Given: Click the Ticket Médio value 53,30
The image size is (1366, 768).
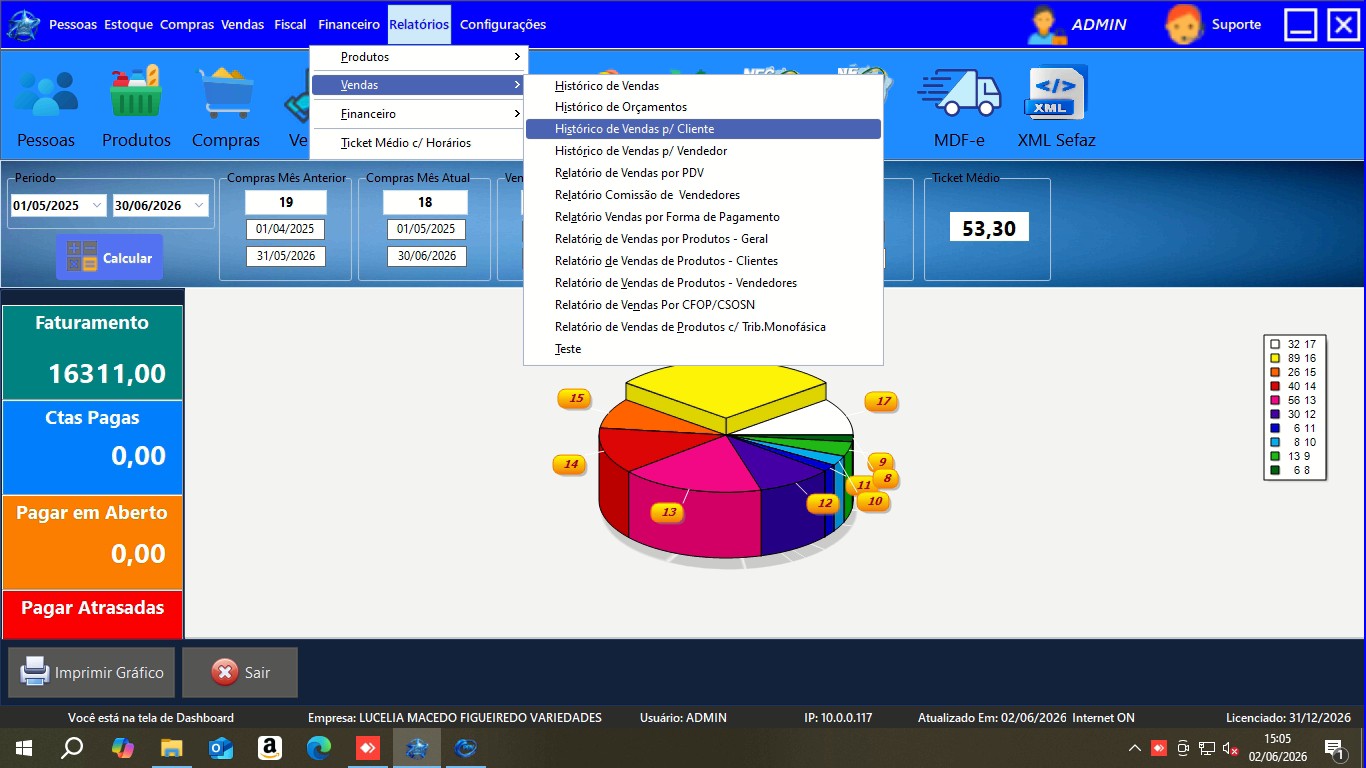Looking at the screenshot, I should pos(989,228).
